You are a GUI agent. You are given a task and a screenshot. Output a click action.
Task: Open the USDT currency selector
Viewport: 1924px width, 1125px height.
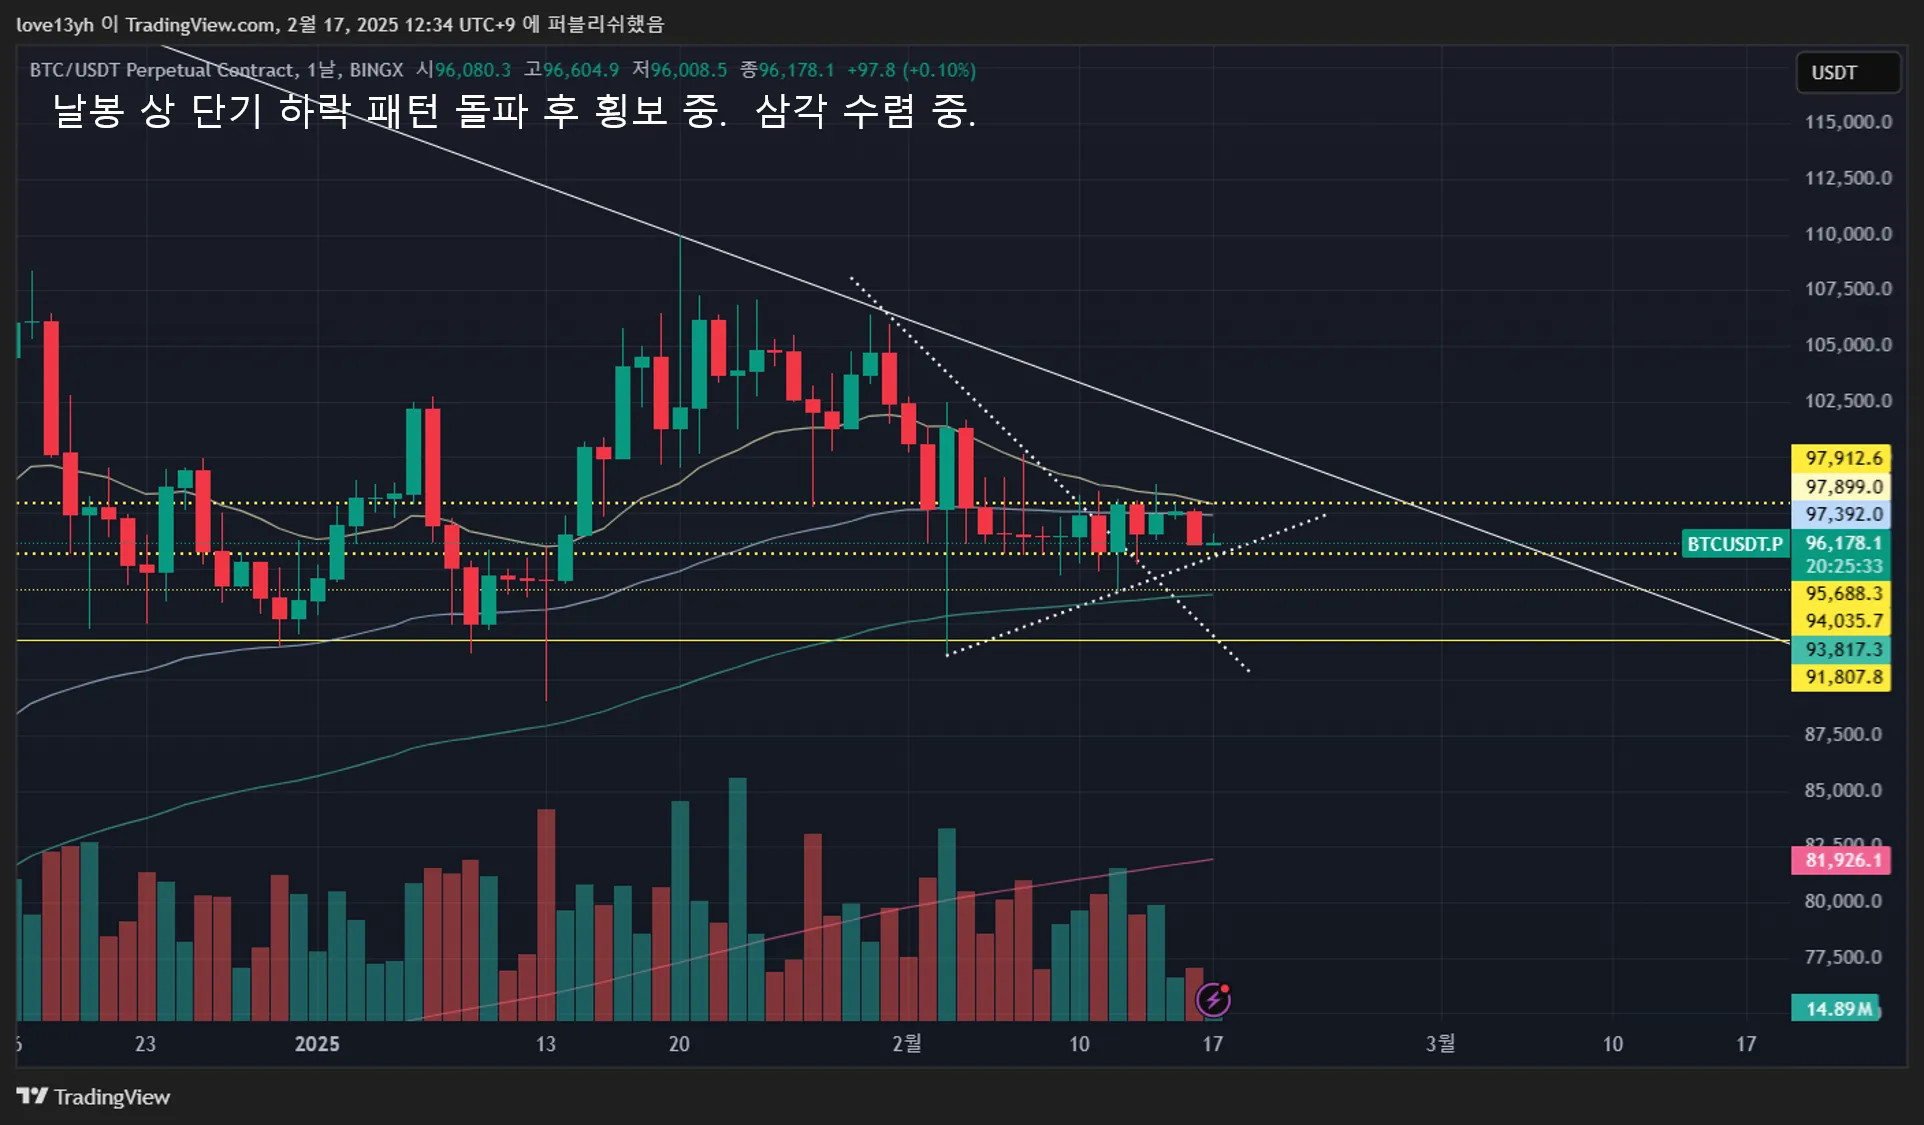pos(1848,72)
